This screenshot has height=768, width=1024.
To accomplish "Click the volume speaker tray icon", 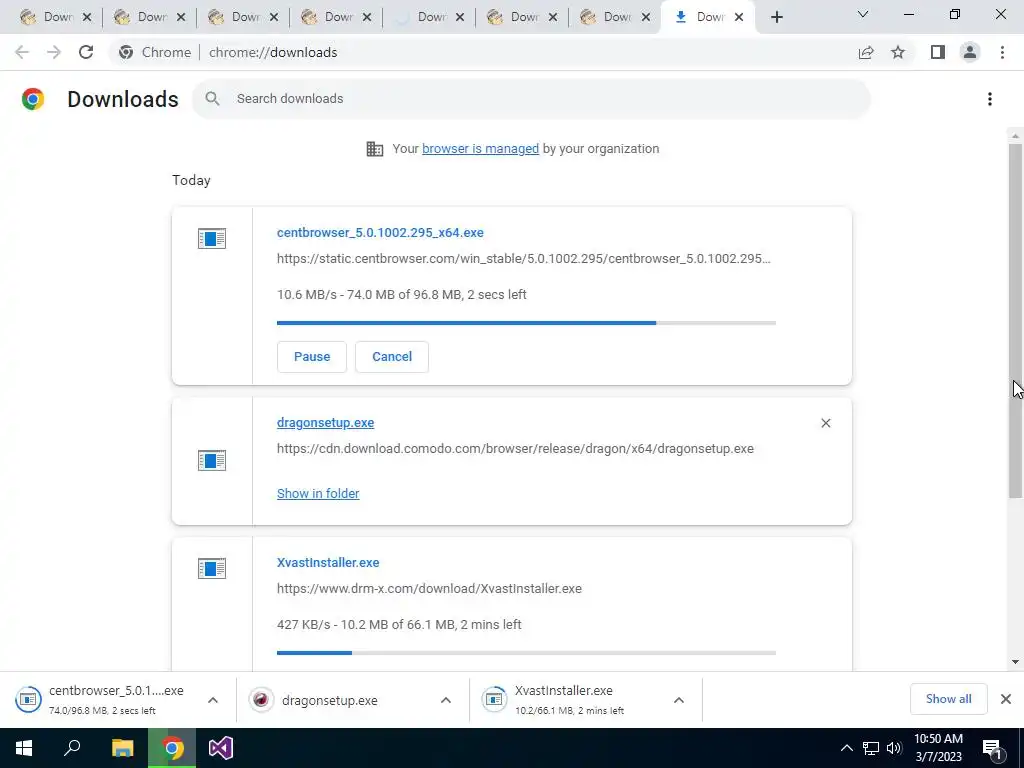I will 894,748.
